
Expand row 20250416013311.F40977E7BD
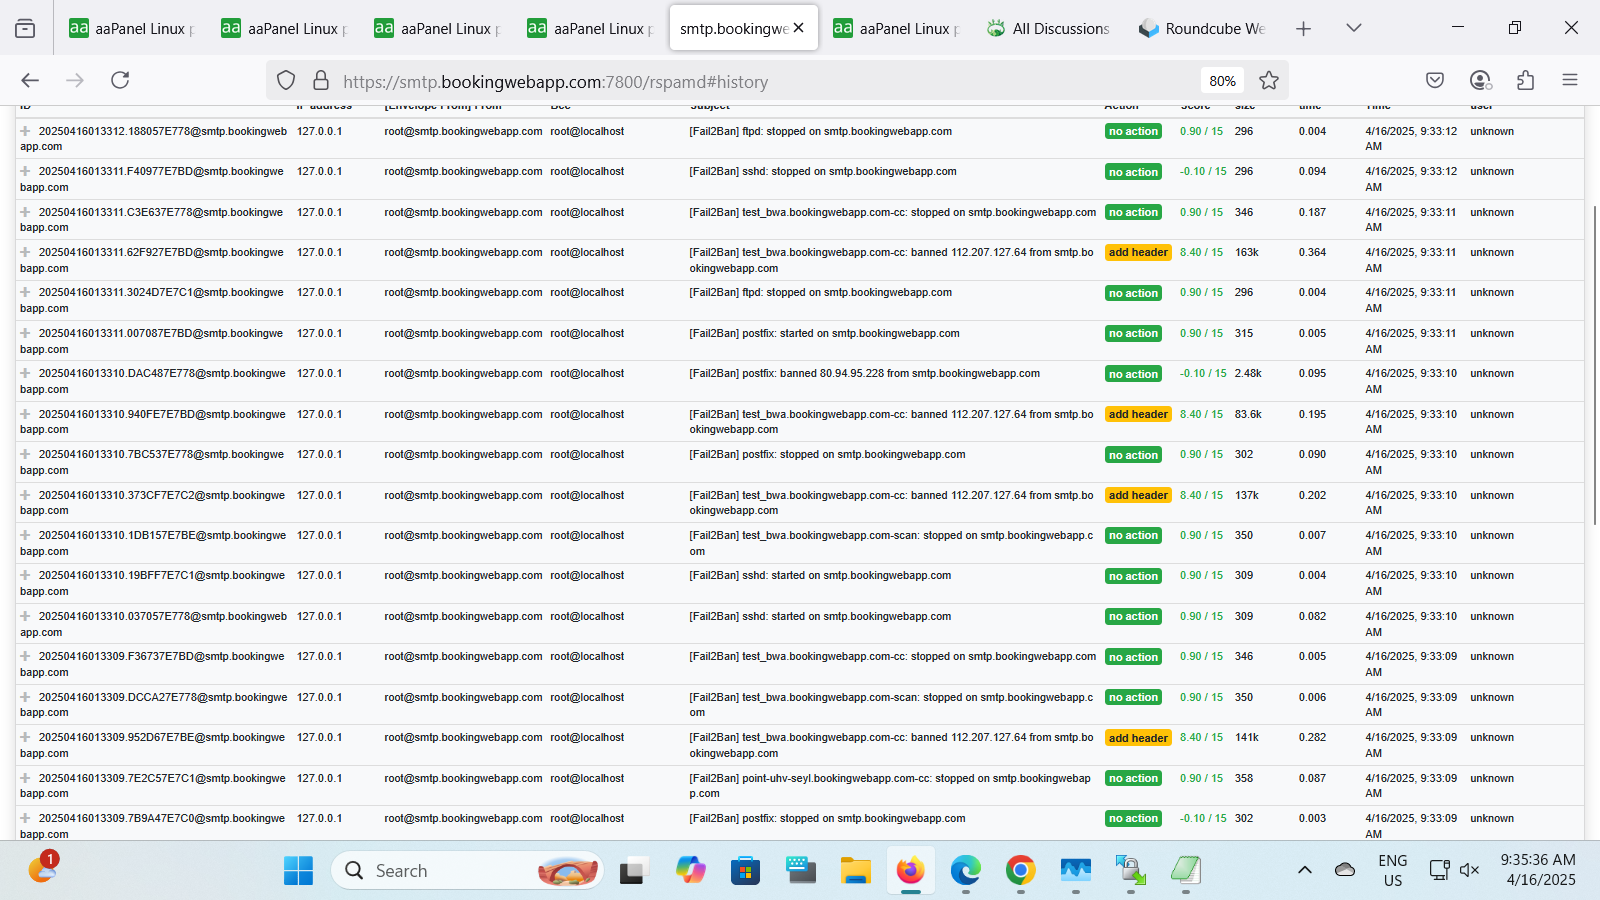click(25, 171)
